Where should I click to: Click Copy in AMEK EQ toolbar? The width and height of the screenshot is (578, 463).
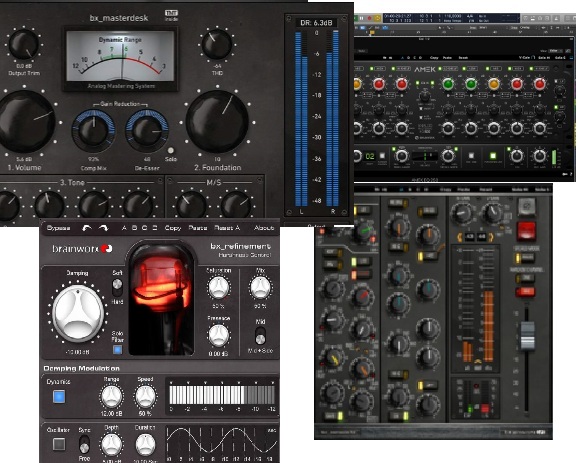(x=434, y=58)
